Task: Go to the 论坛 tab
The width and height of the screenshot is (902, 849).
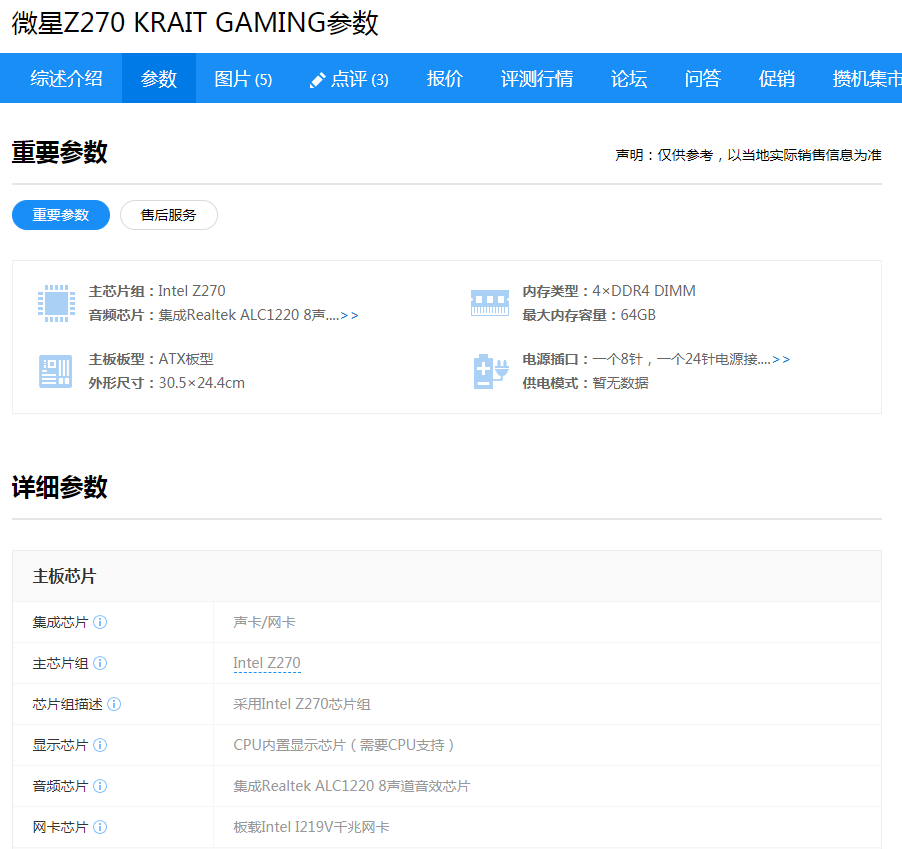Action: [x=629, y=78]
